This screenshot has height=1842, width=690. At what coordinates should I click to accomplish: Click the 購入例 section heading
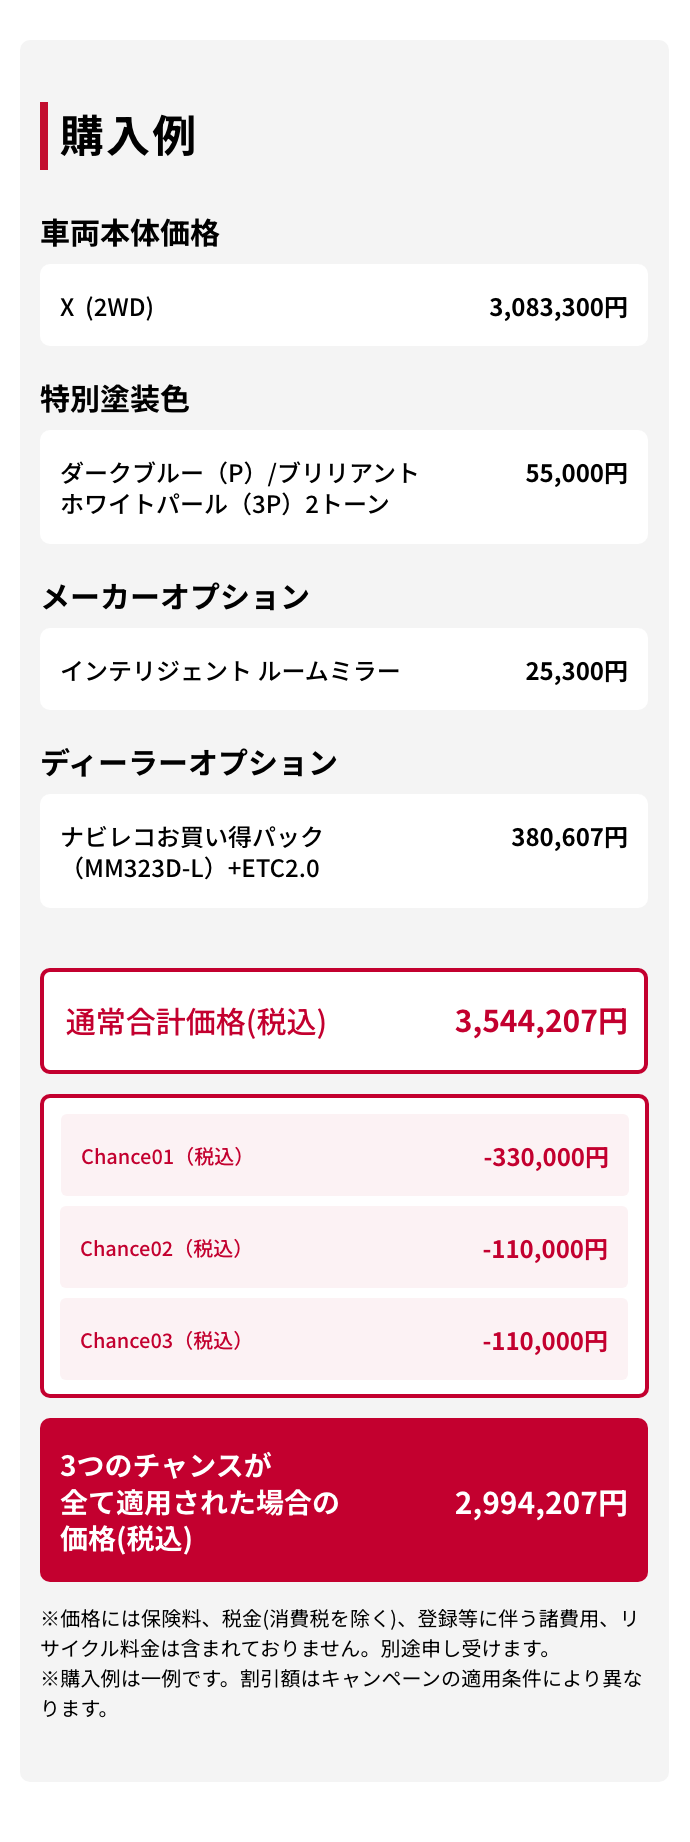[128, 136]
